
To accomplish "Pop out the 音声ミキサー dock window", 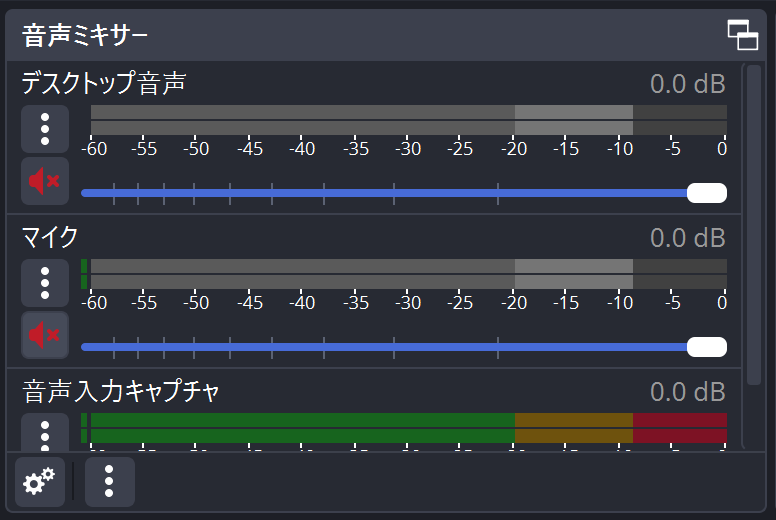I will point(742,35).
